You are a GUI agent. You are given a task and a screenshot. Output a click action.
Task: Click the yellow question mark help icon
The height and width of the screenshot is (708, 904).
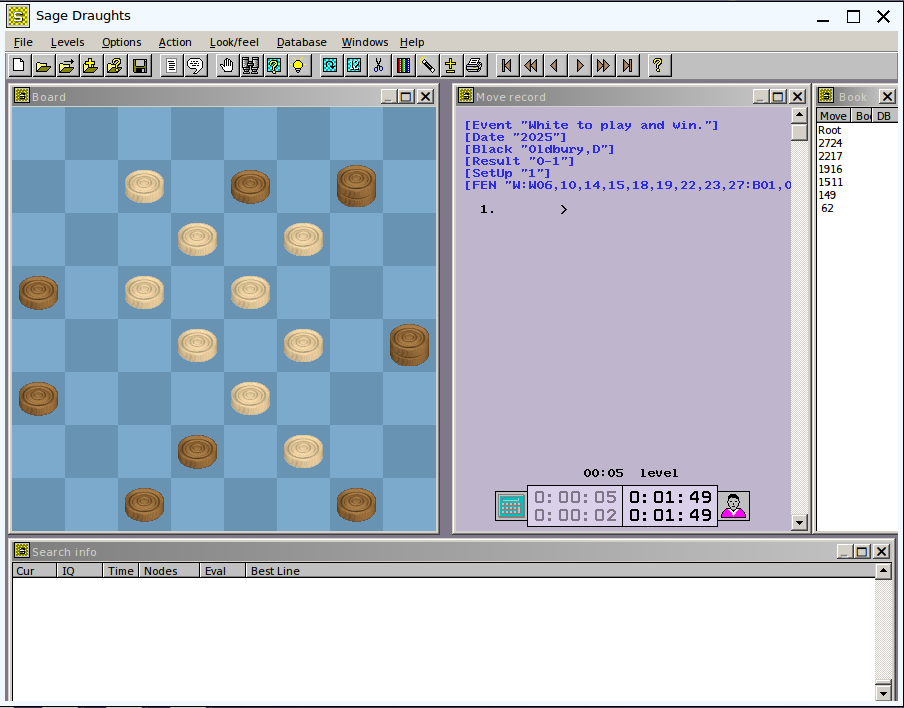tap(657, 66)
